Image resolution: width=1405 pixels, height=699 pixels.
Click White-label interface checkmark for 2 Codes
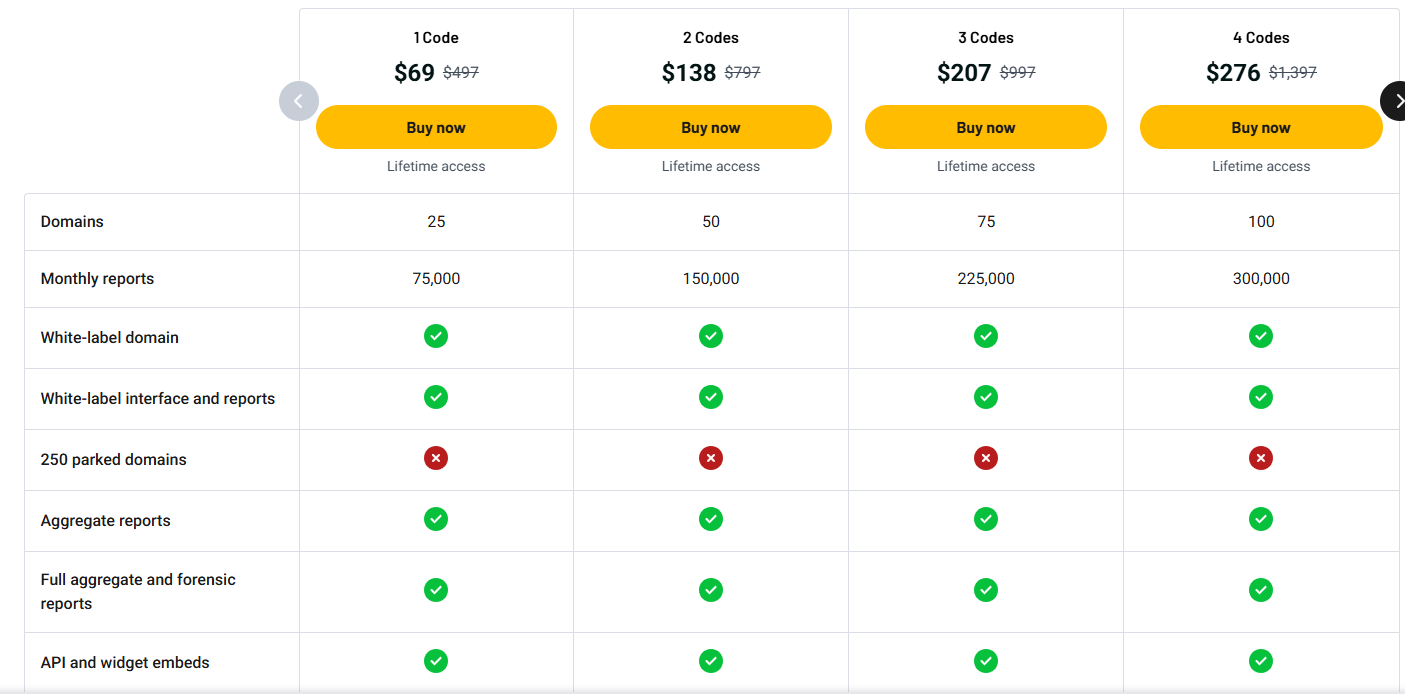point(711,397)
